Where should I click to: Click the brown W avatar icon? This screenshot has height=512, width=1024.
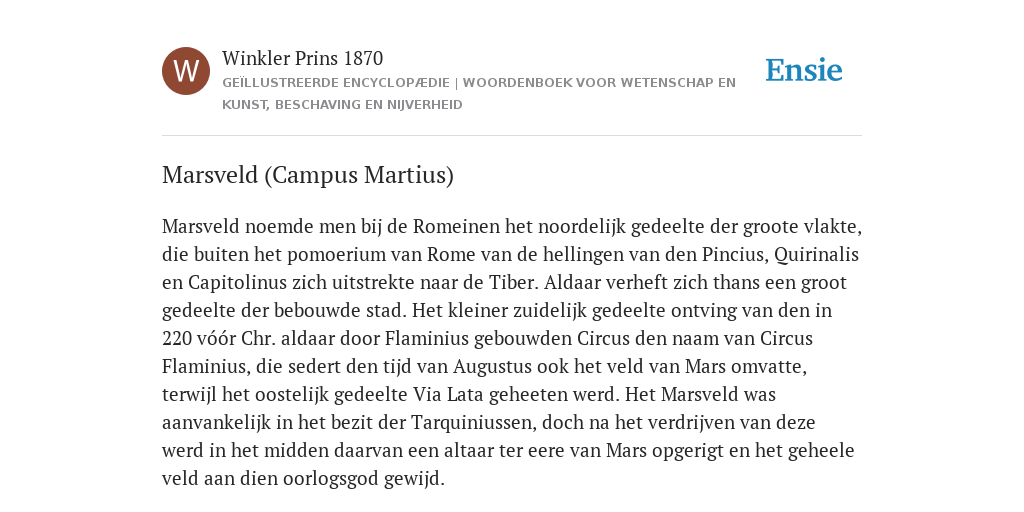point(186,71)
